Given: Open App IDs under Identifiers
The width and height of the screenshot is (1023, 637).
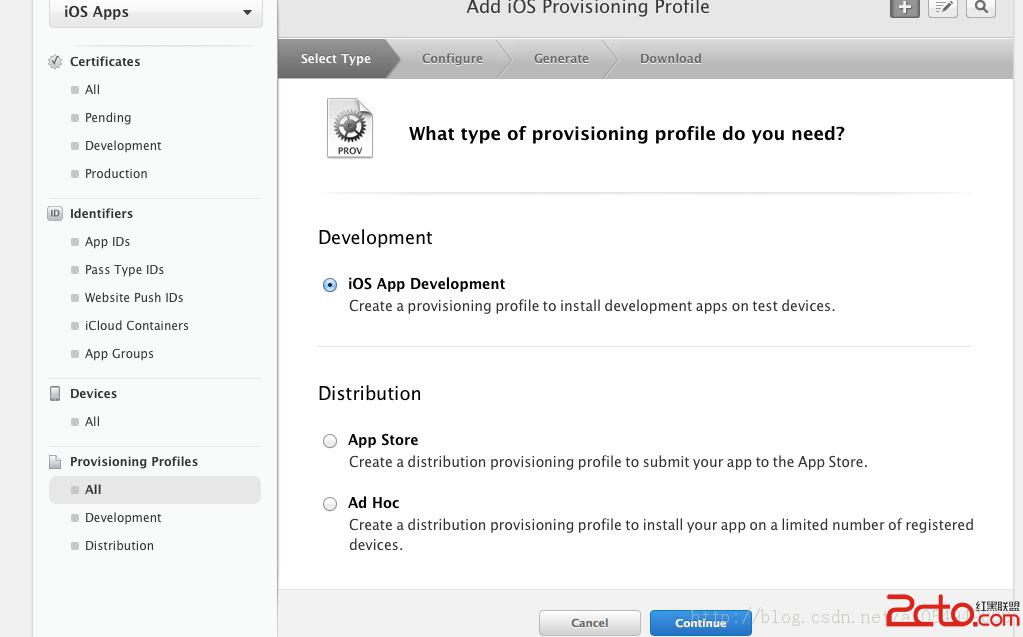Looking at the screenshot, I should 107,242.
